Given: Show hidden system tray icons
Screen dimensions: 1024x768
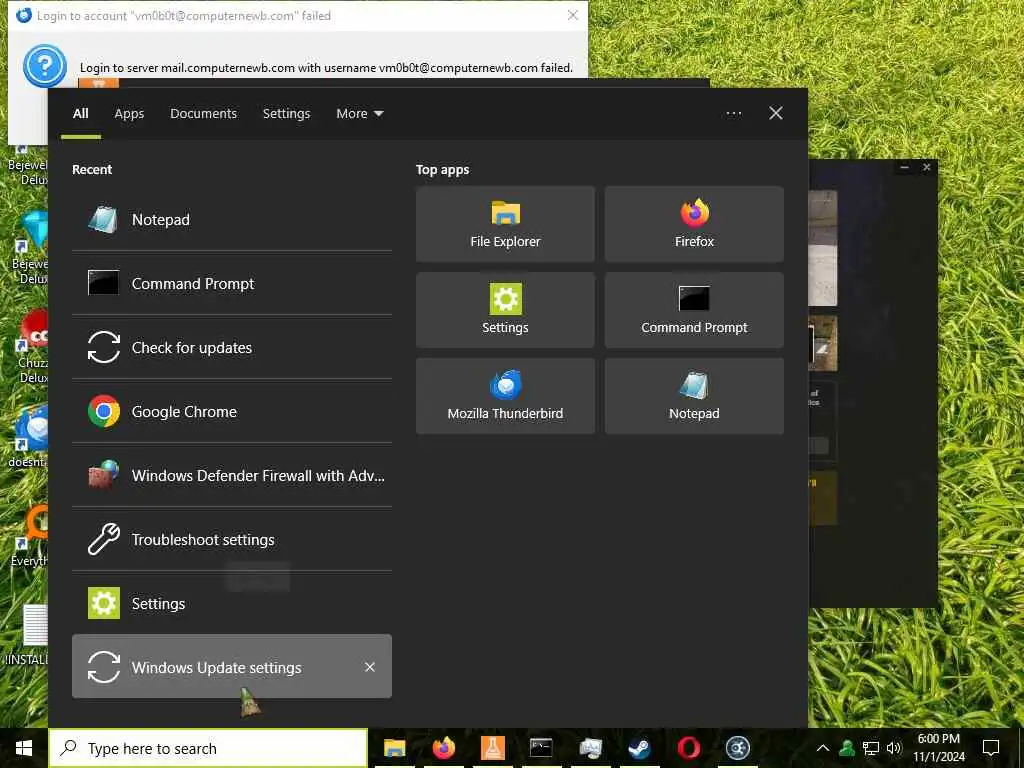Looking at the screenshot, I should tap(823, 748).
